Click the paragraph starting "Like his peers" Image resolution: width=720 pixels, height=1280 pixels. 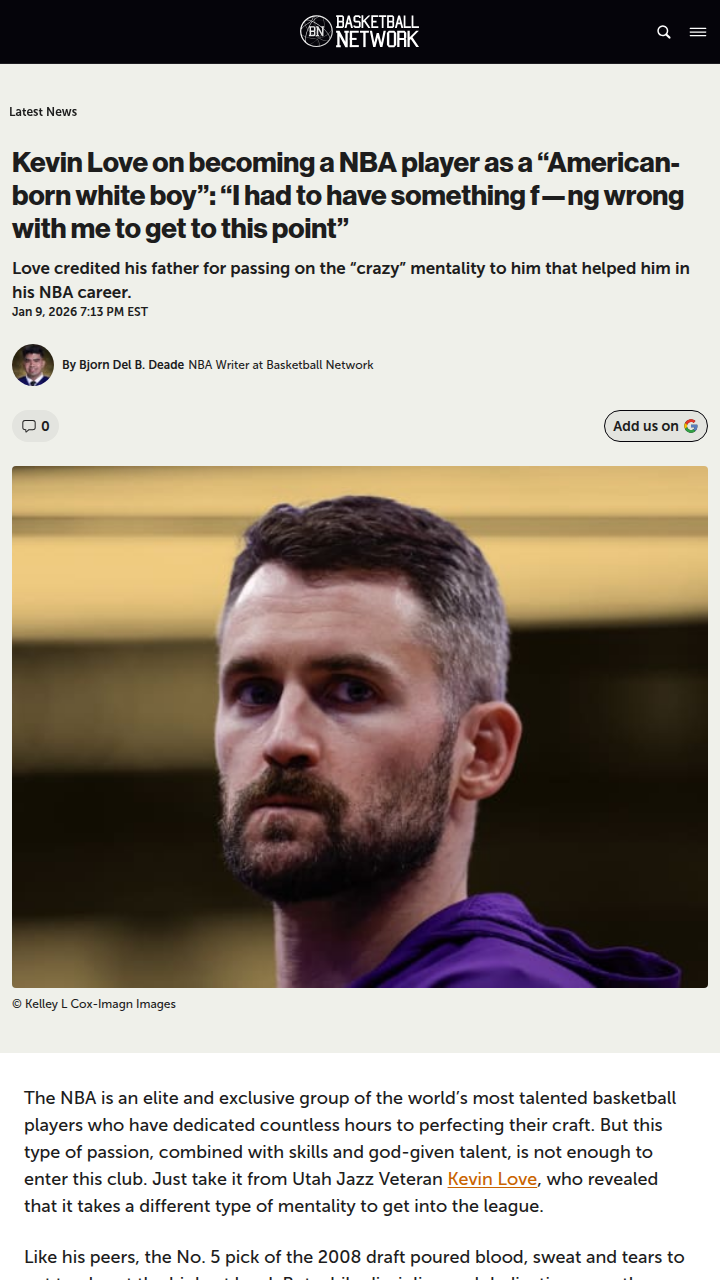coord(354,1257)
